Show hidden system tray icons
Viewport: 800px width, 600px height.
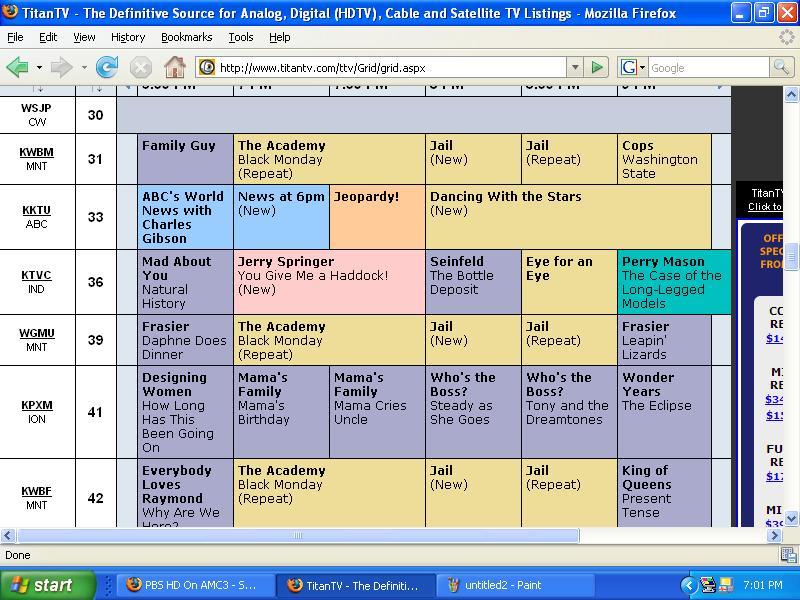tap(689, 585)
